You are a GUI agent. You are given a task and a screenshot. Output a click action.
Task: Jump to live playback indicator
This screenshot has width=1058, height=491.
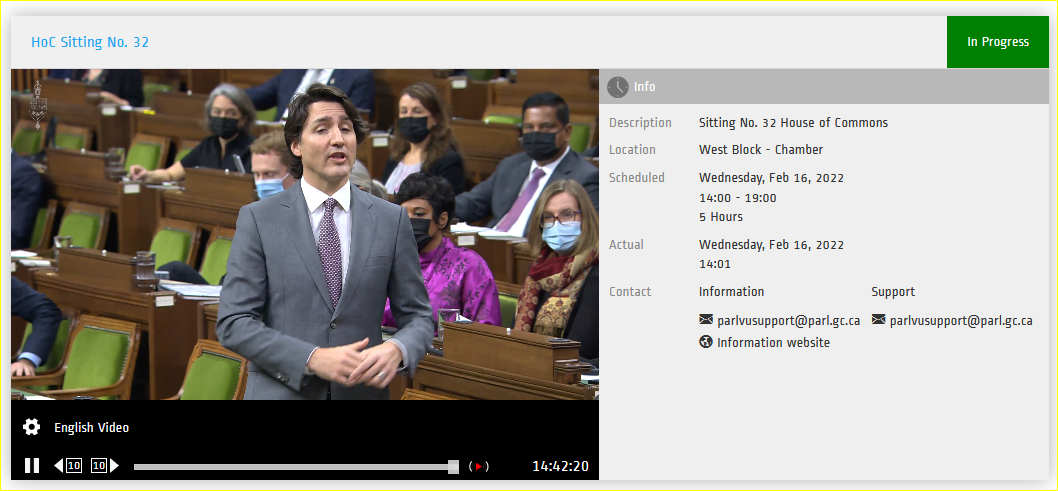[x=478, y=466]
